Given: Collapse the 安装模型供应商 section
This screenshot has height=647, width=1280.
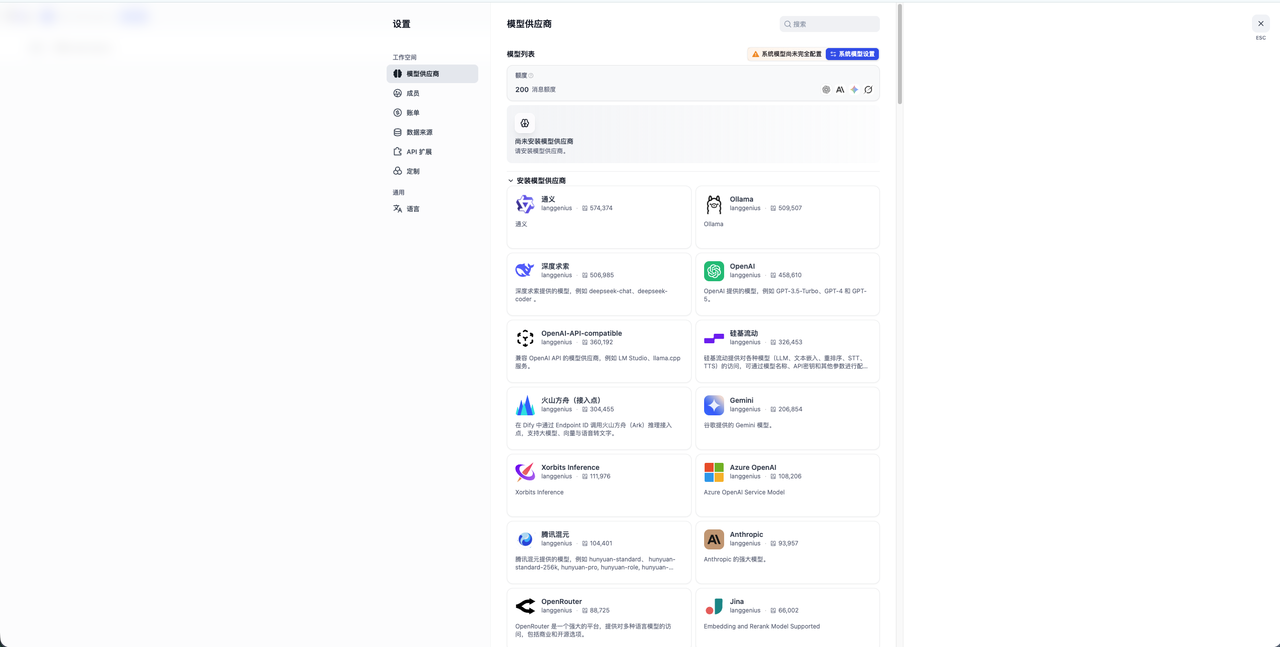Looking at the screenshot, I should tap(511, 181).
